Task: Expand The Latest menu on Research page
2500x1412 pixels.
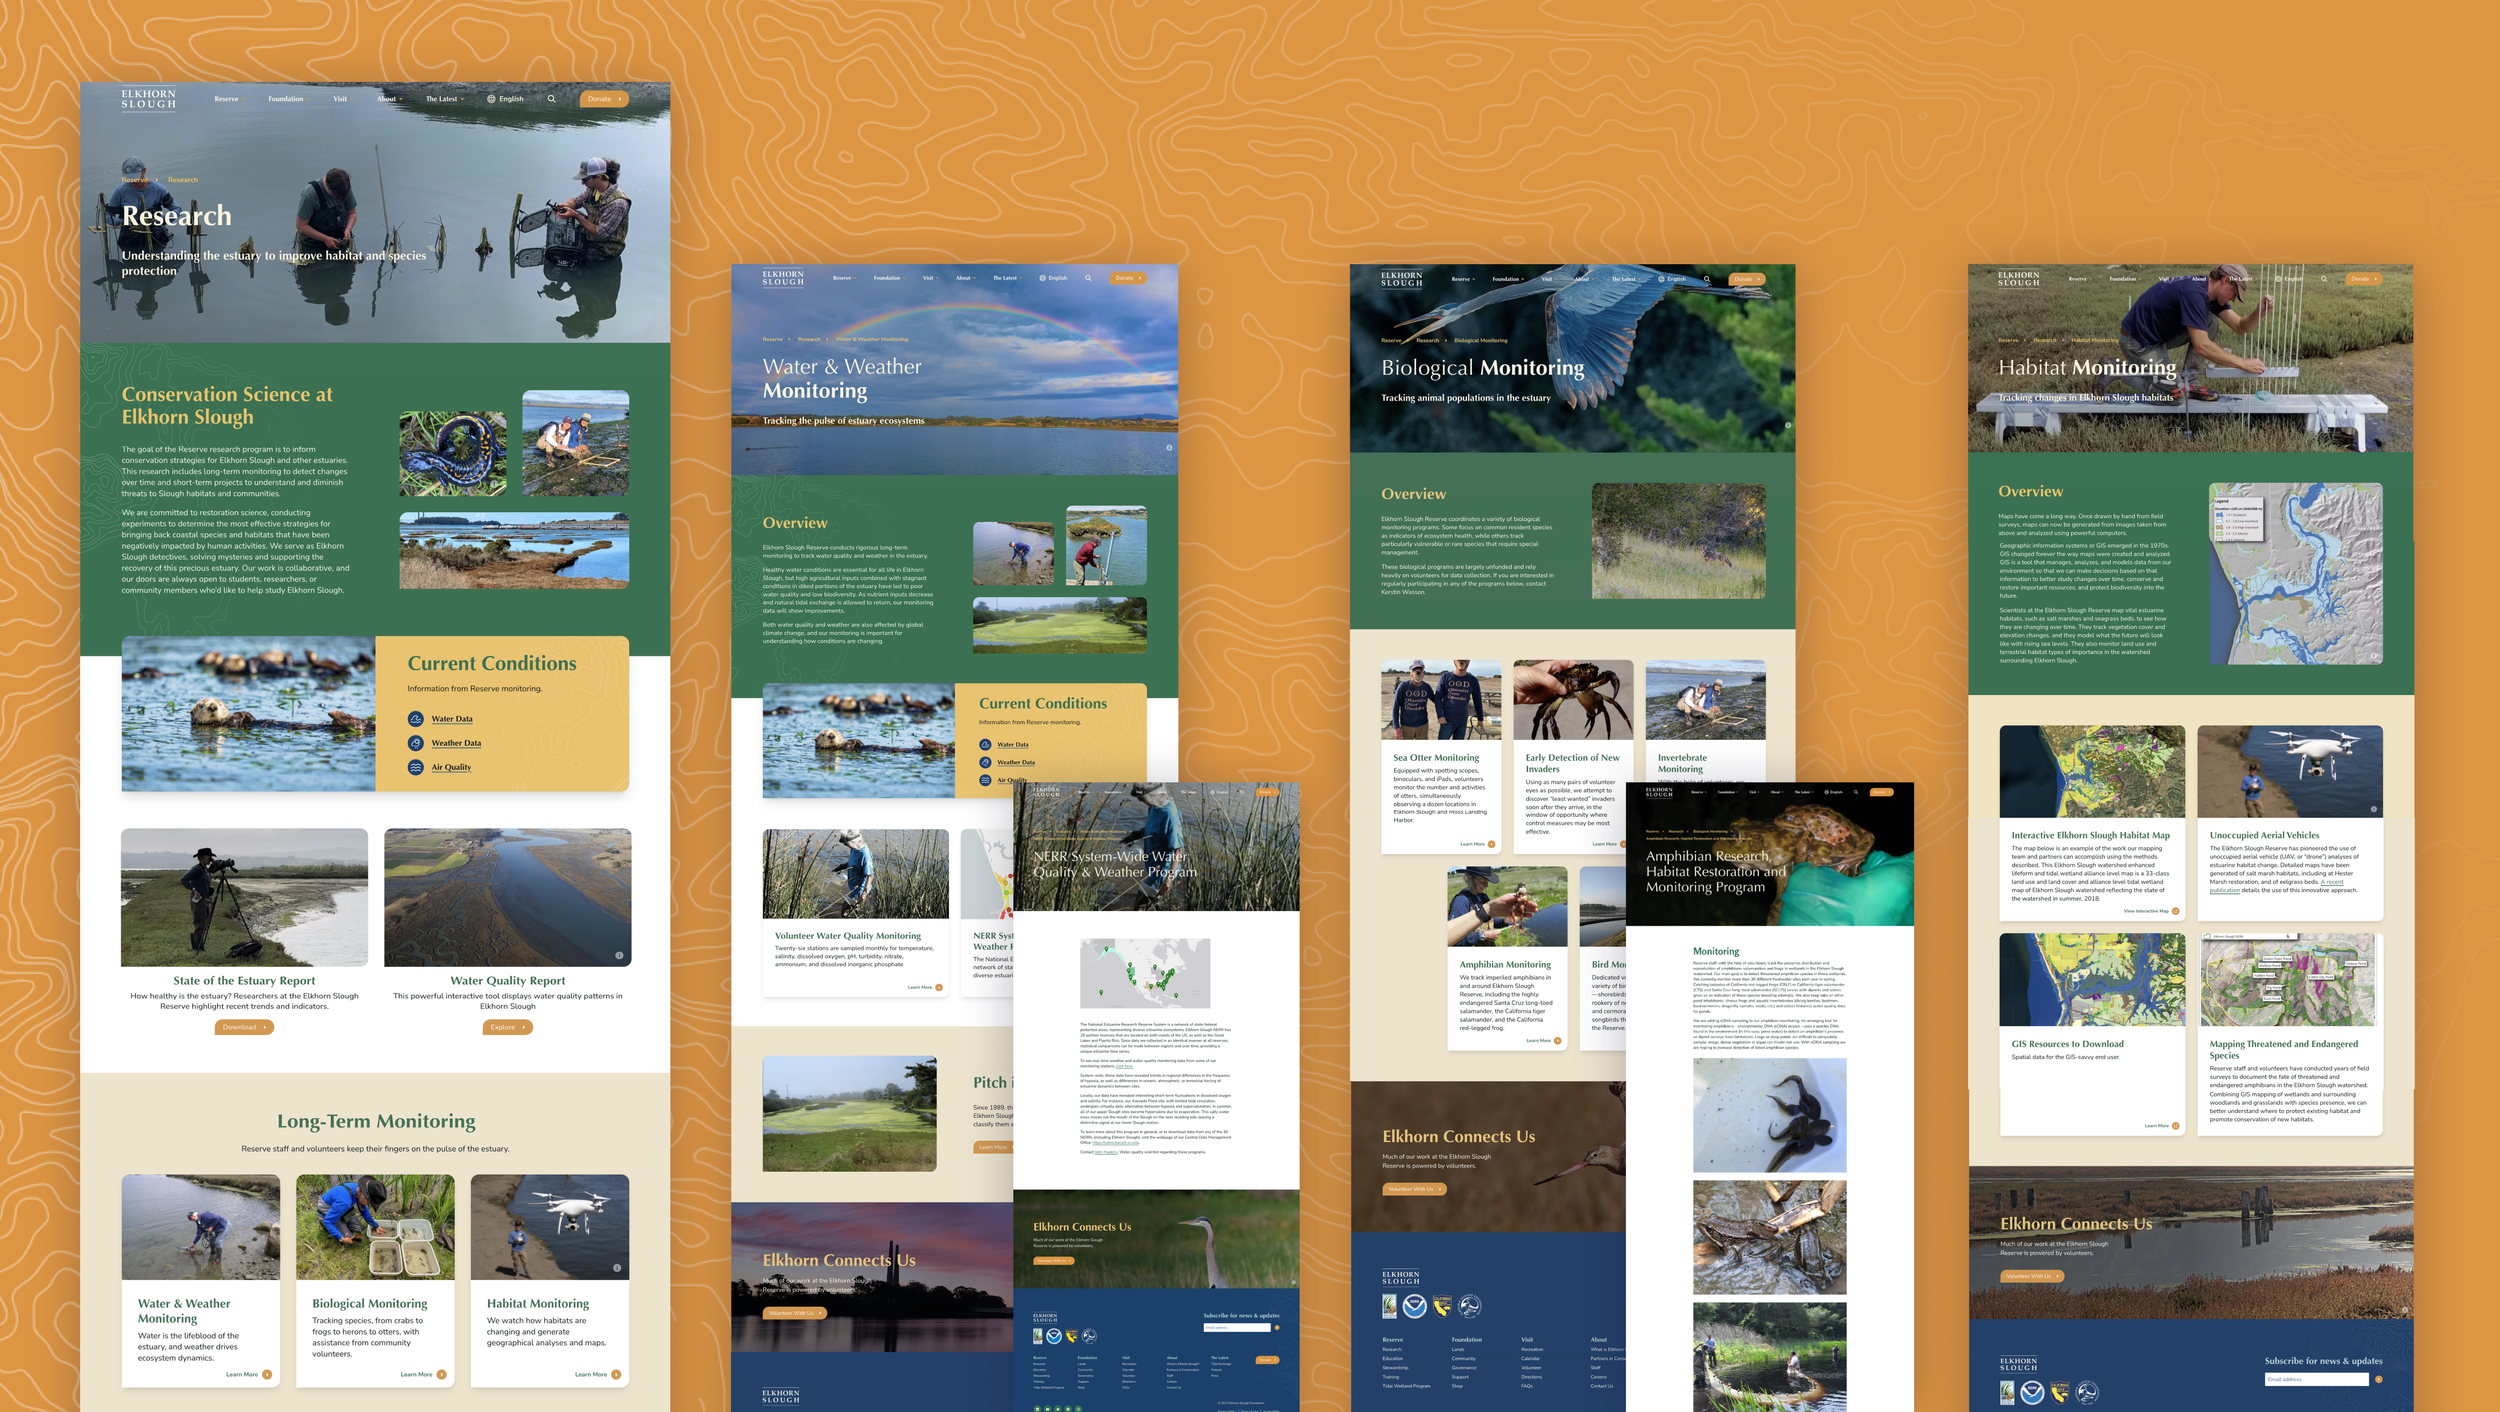Action: click(x=445, y=99)
